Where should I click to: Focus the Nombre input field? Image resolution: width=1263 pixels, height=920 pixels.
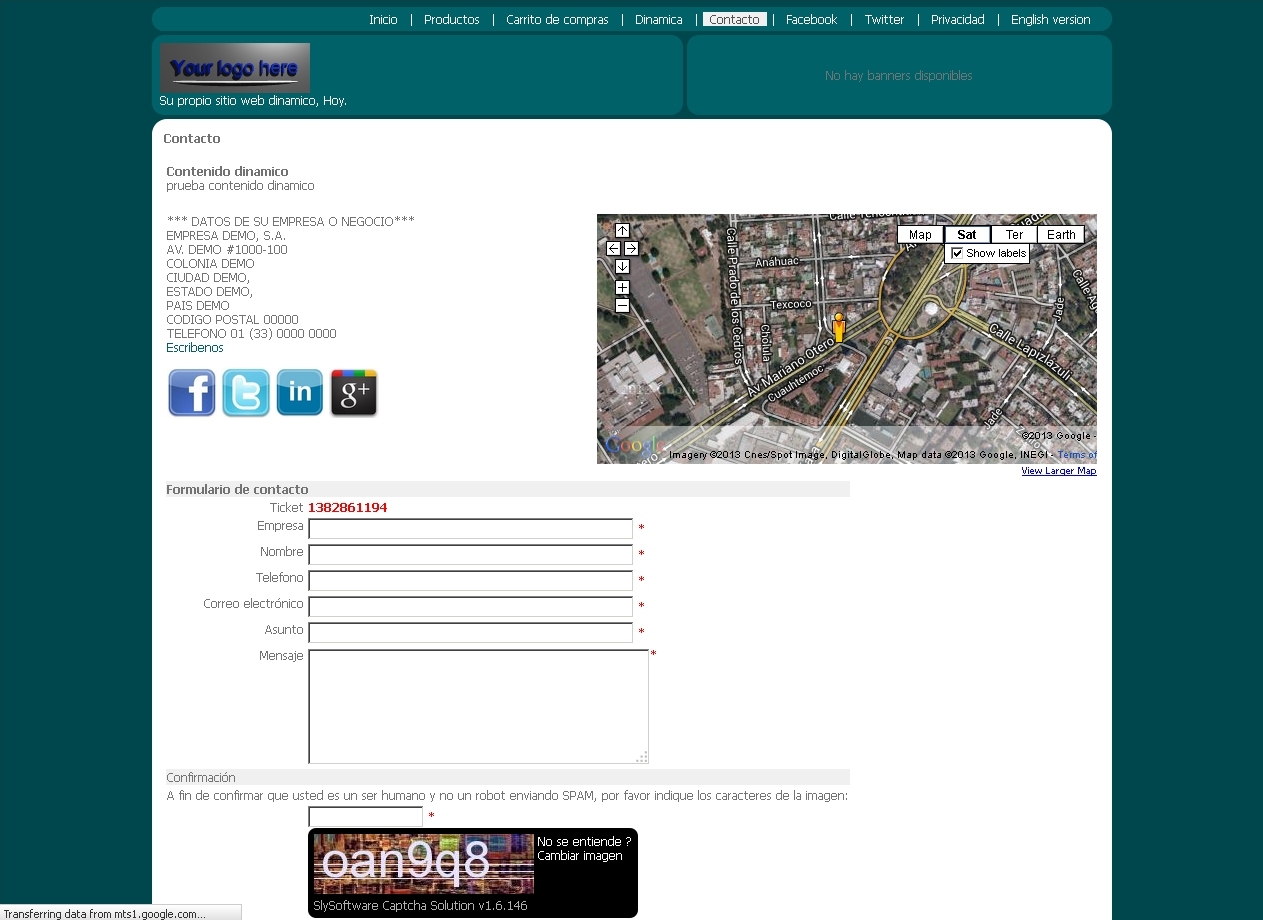(470, 555)
